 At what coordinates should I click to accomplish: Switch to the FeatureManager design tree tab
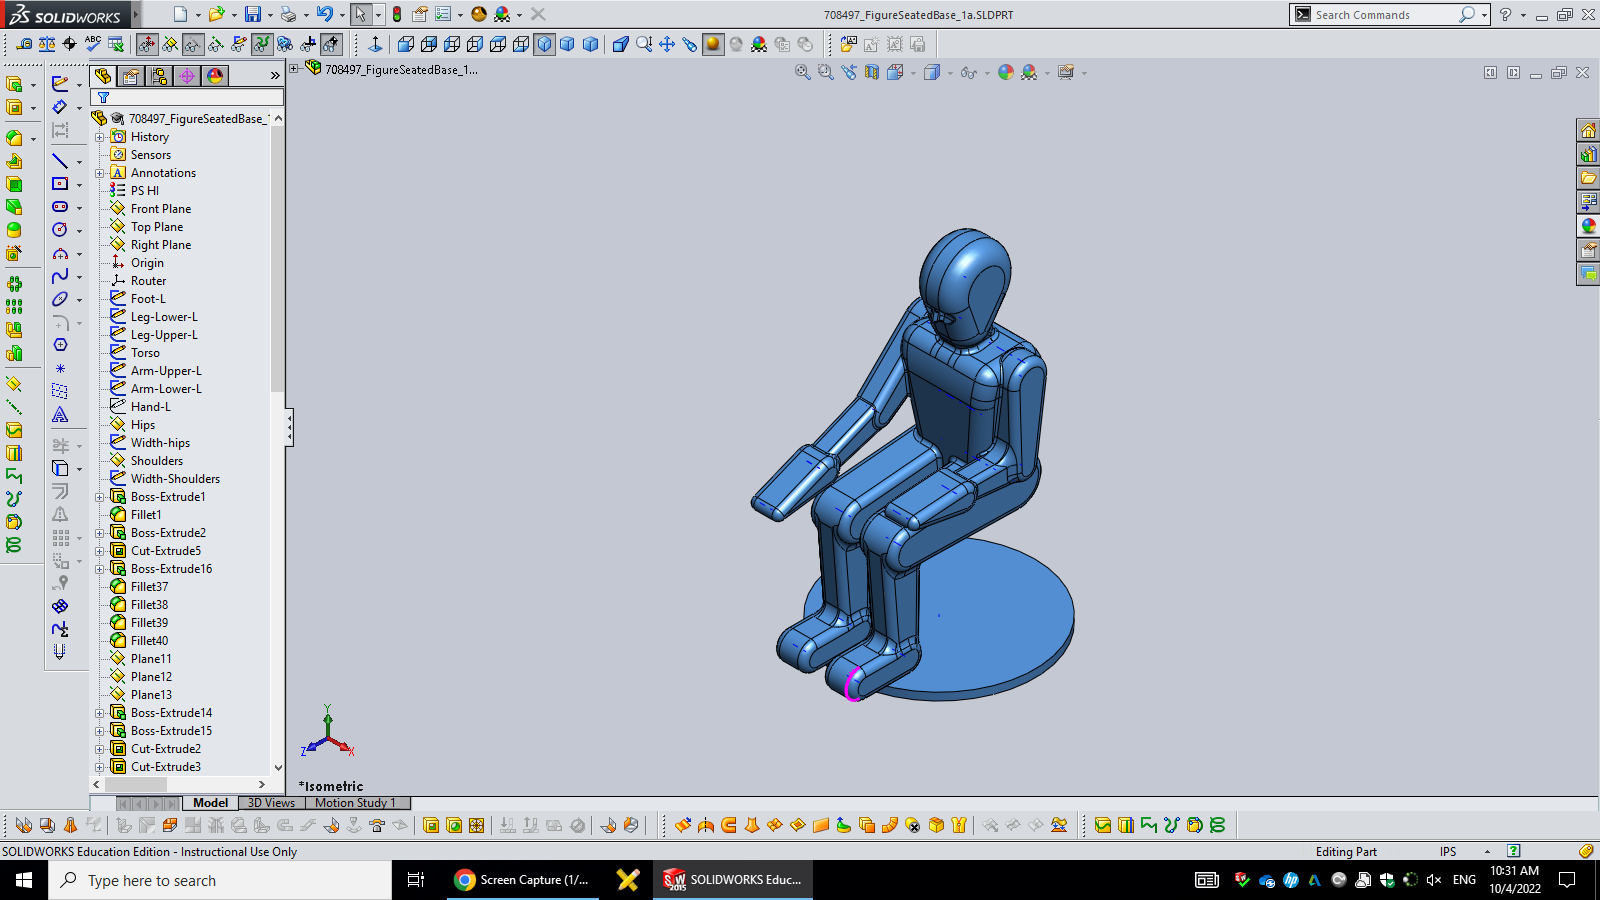103,76
